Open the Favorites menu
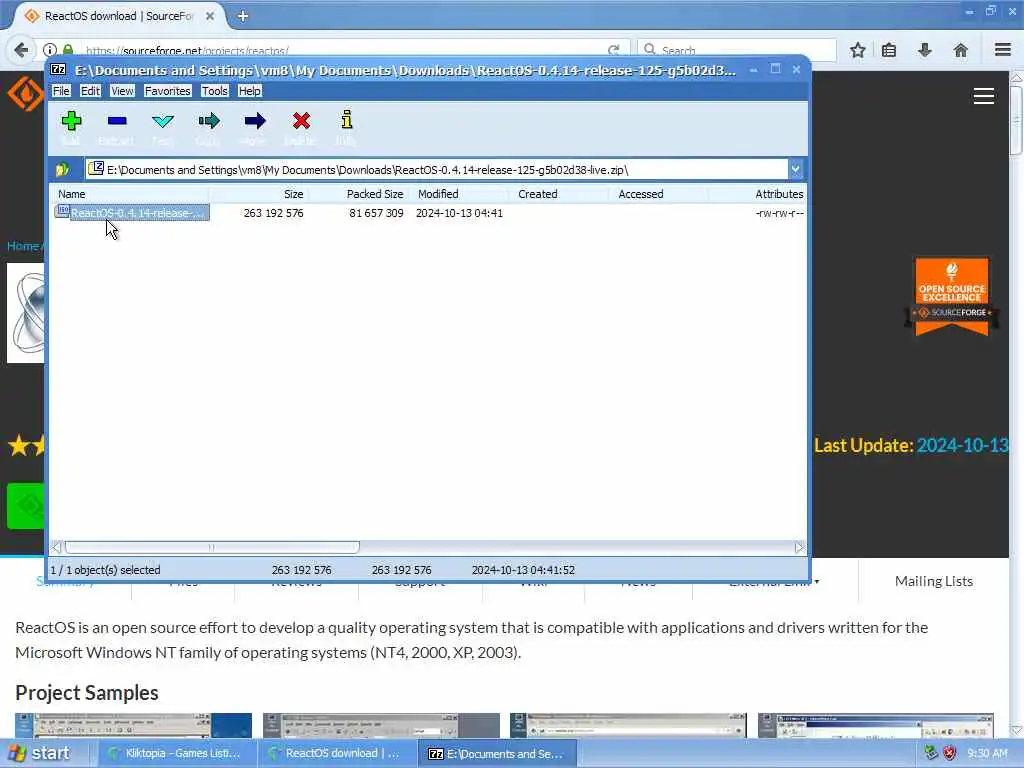1024x768 pixels. click(x=167, y=91)
